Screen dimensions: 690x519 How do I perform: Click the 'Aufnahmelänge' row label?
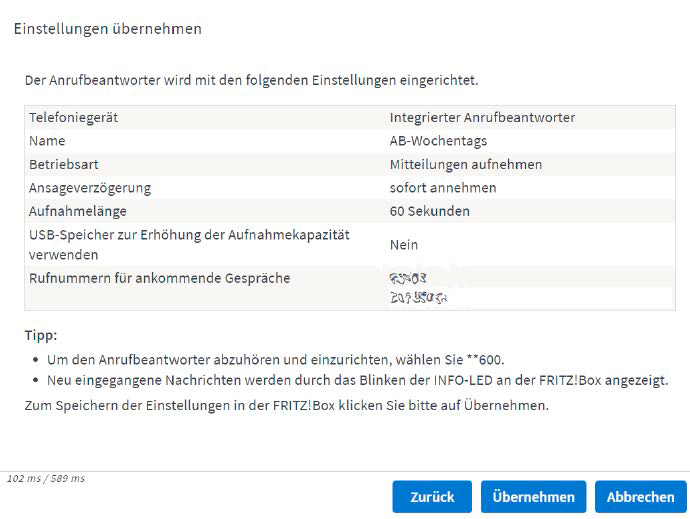point(78,211)
